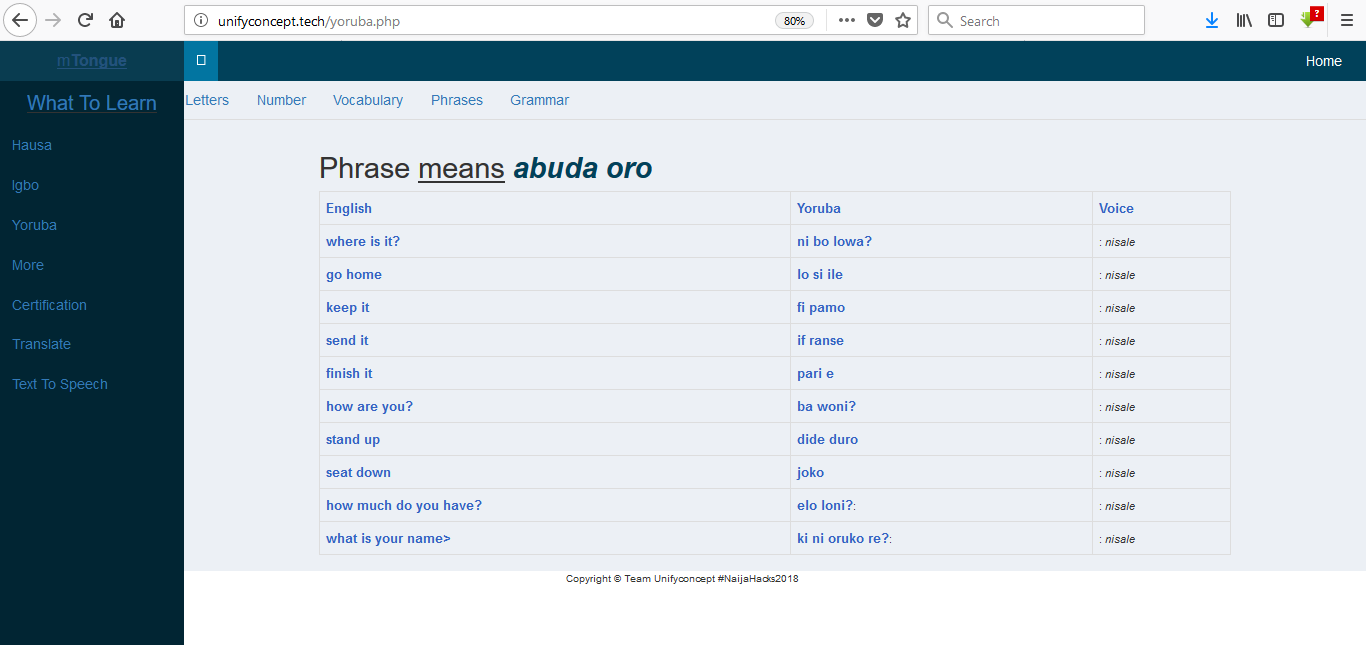Click the underlined word 'means' in heading
1366x645 pixels.
tap(461, 168)
